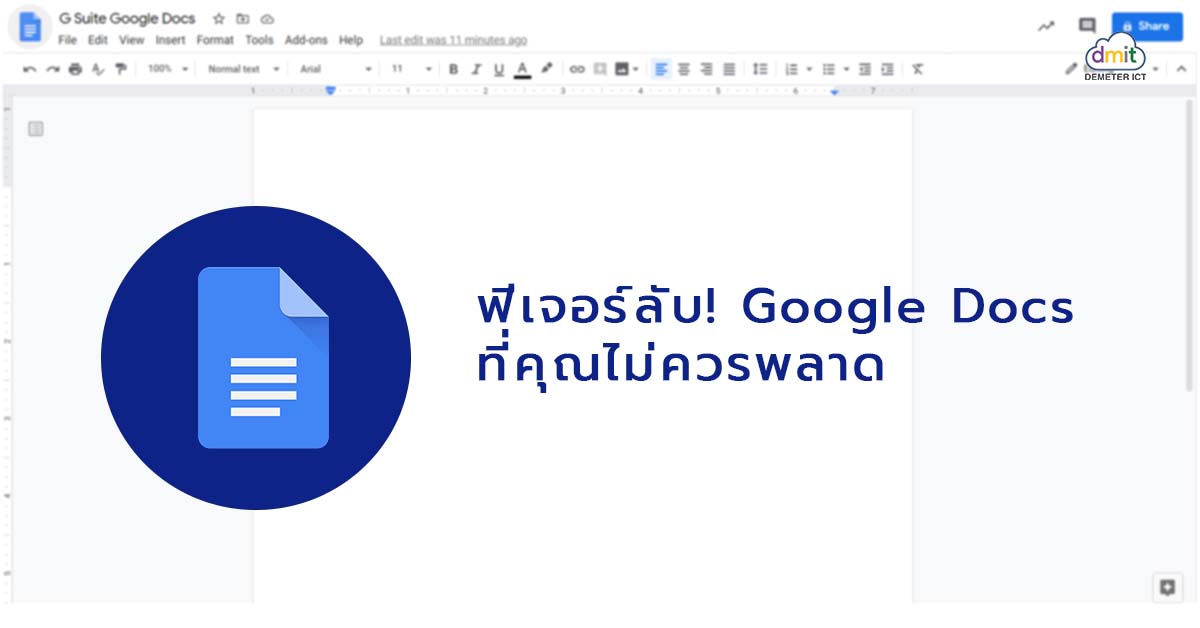Click the left indent marker on the ruler
The image size is (1200, 628).
pyautogui.click(x=330, y=91)
